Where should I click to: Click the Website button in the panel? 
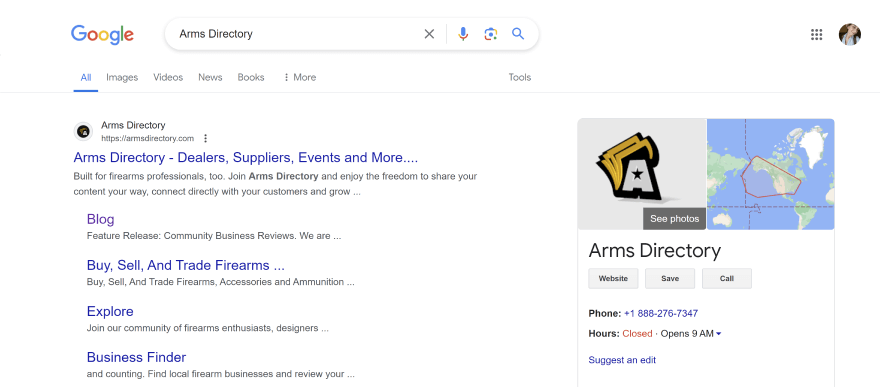[x=613, y=279]
